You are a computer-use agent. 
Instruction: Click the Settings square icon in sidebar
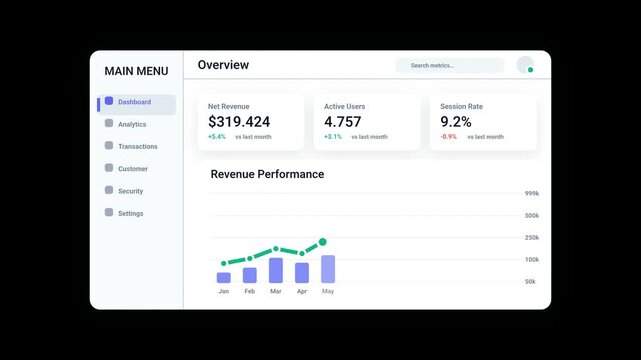pos(109,212)
